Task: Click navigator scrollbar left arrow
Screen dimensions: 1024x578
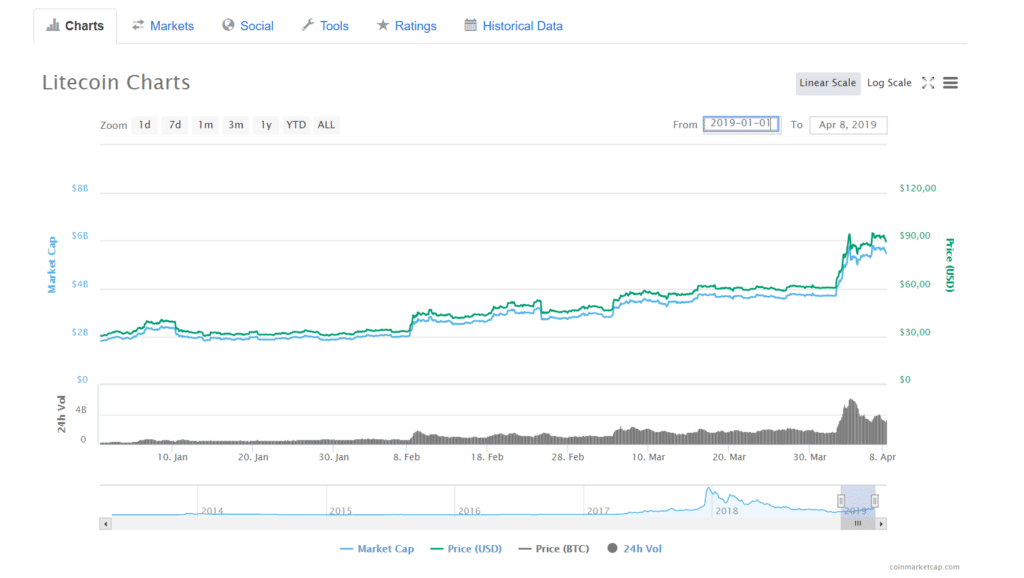Action: (105, 523)
